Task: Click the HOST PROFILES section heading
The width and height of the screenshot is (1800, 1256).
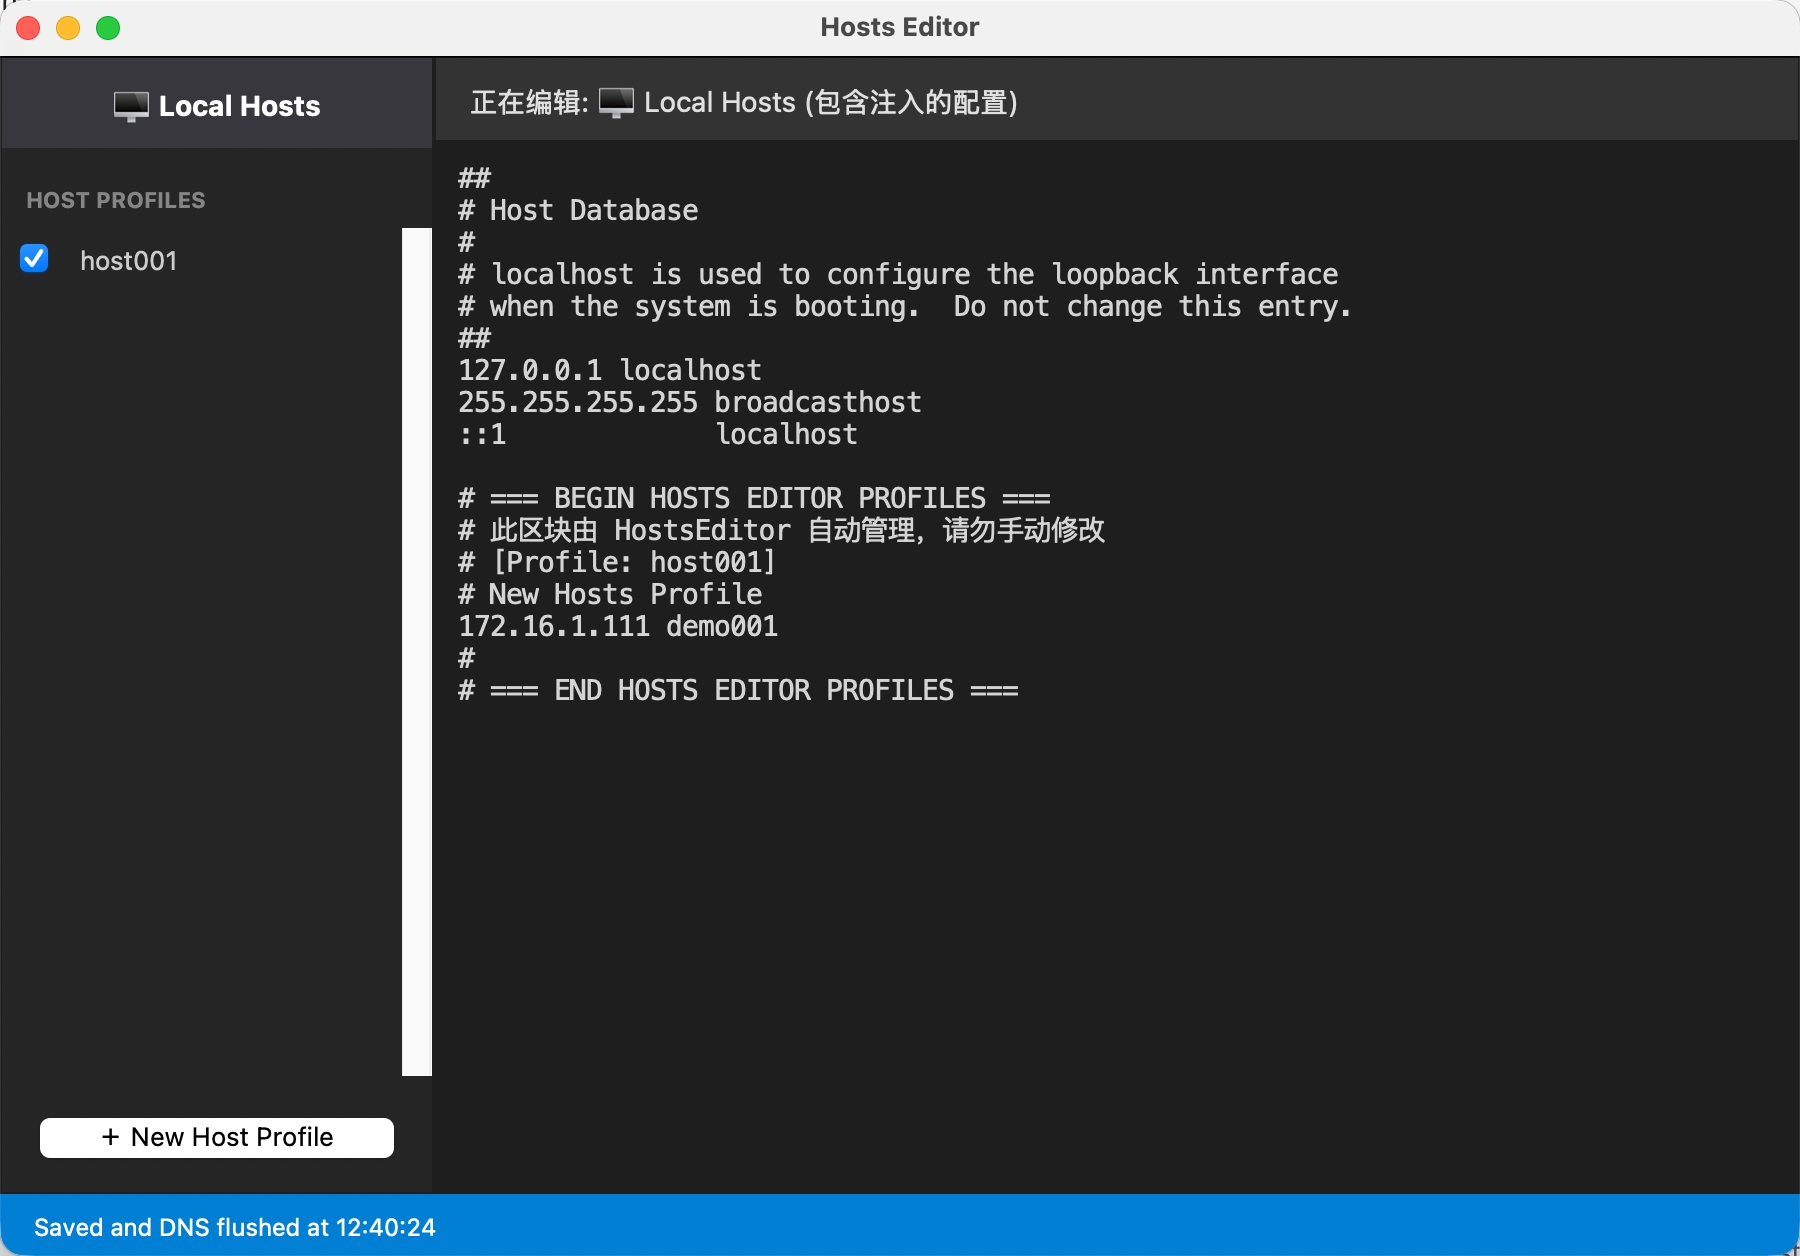Action: [x=116, y=200]
